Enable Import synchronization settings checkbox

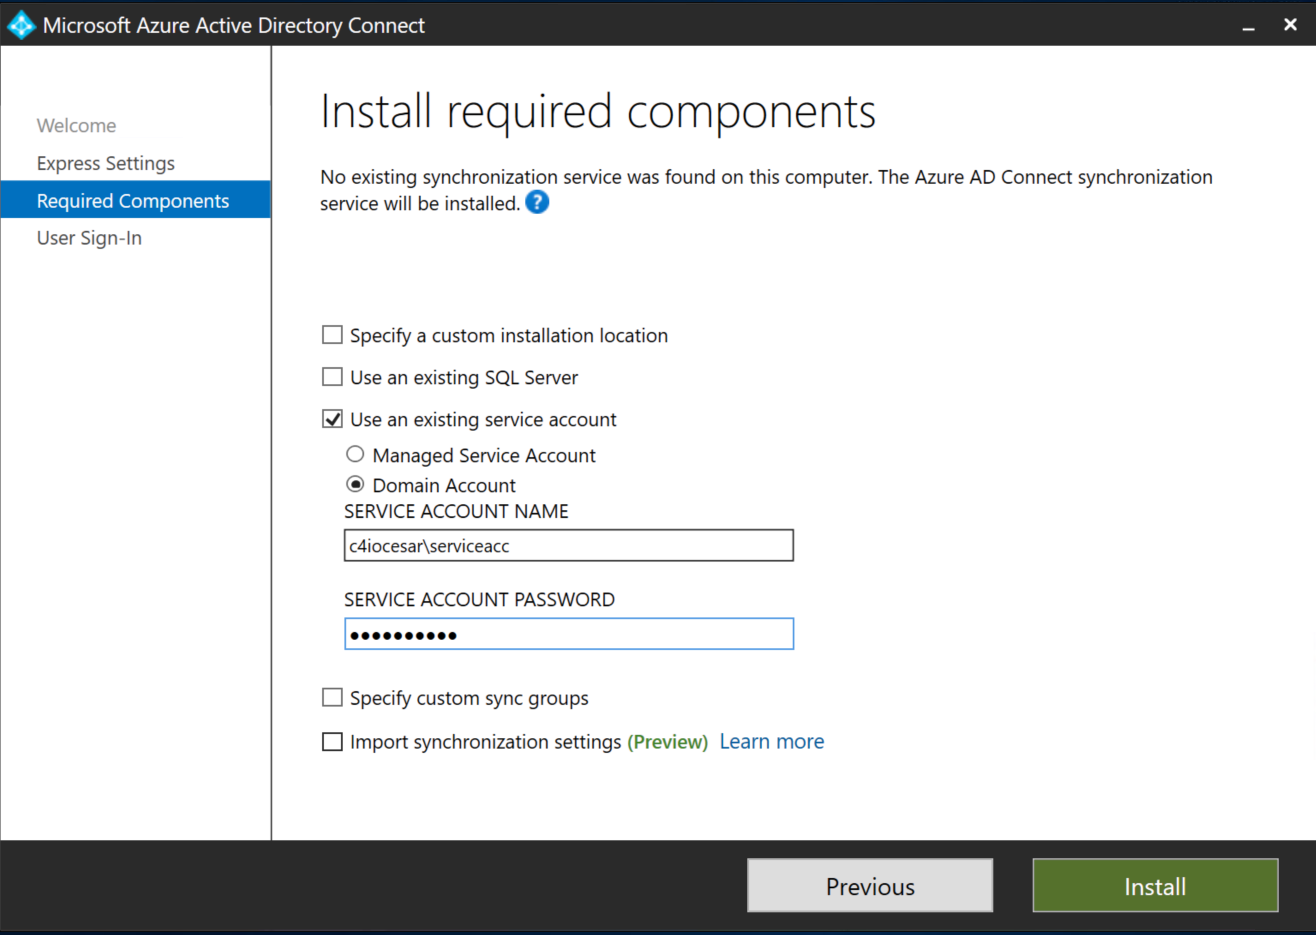(x=332, y=741)
